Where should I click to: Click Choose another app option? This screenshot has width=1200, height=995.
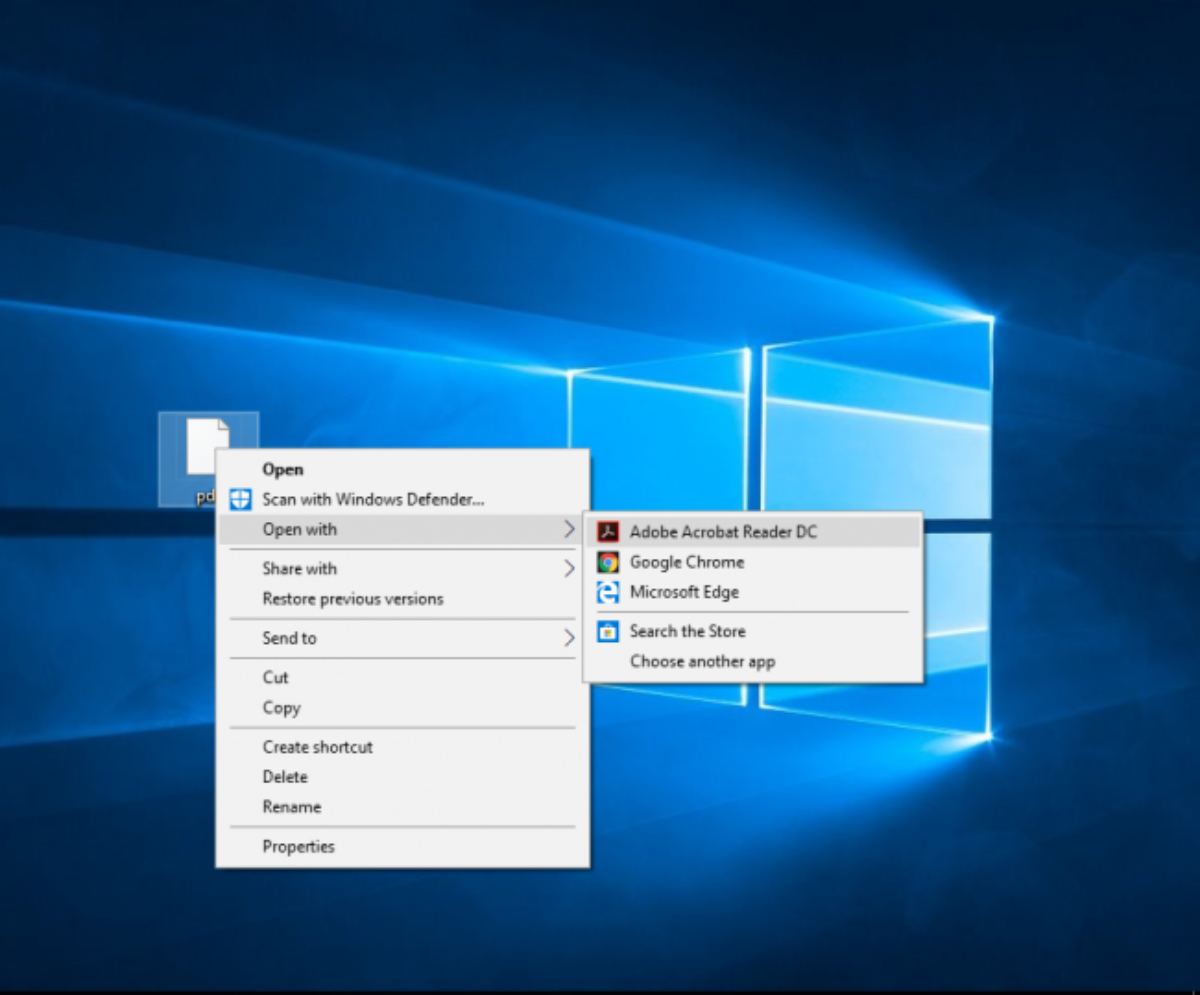(x=702, y=661)
